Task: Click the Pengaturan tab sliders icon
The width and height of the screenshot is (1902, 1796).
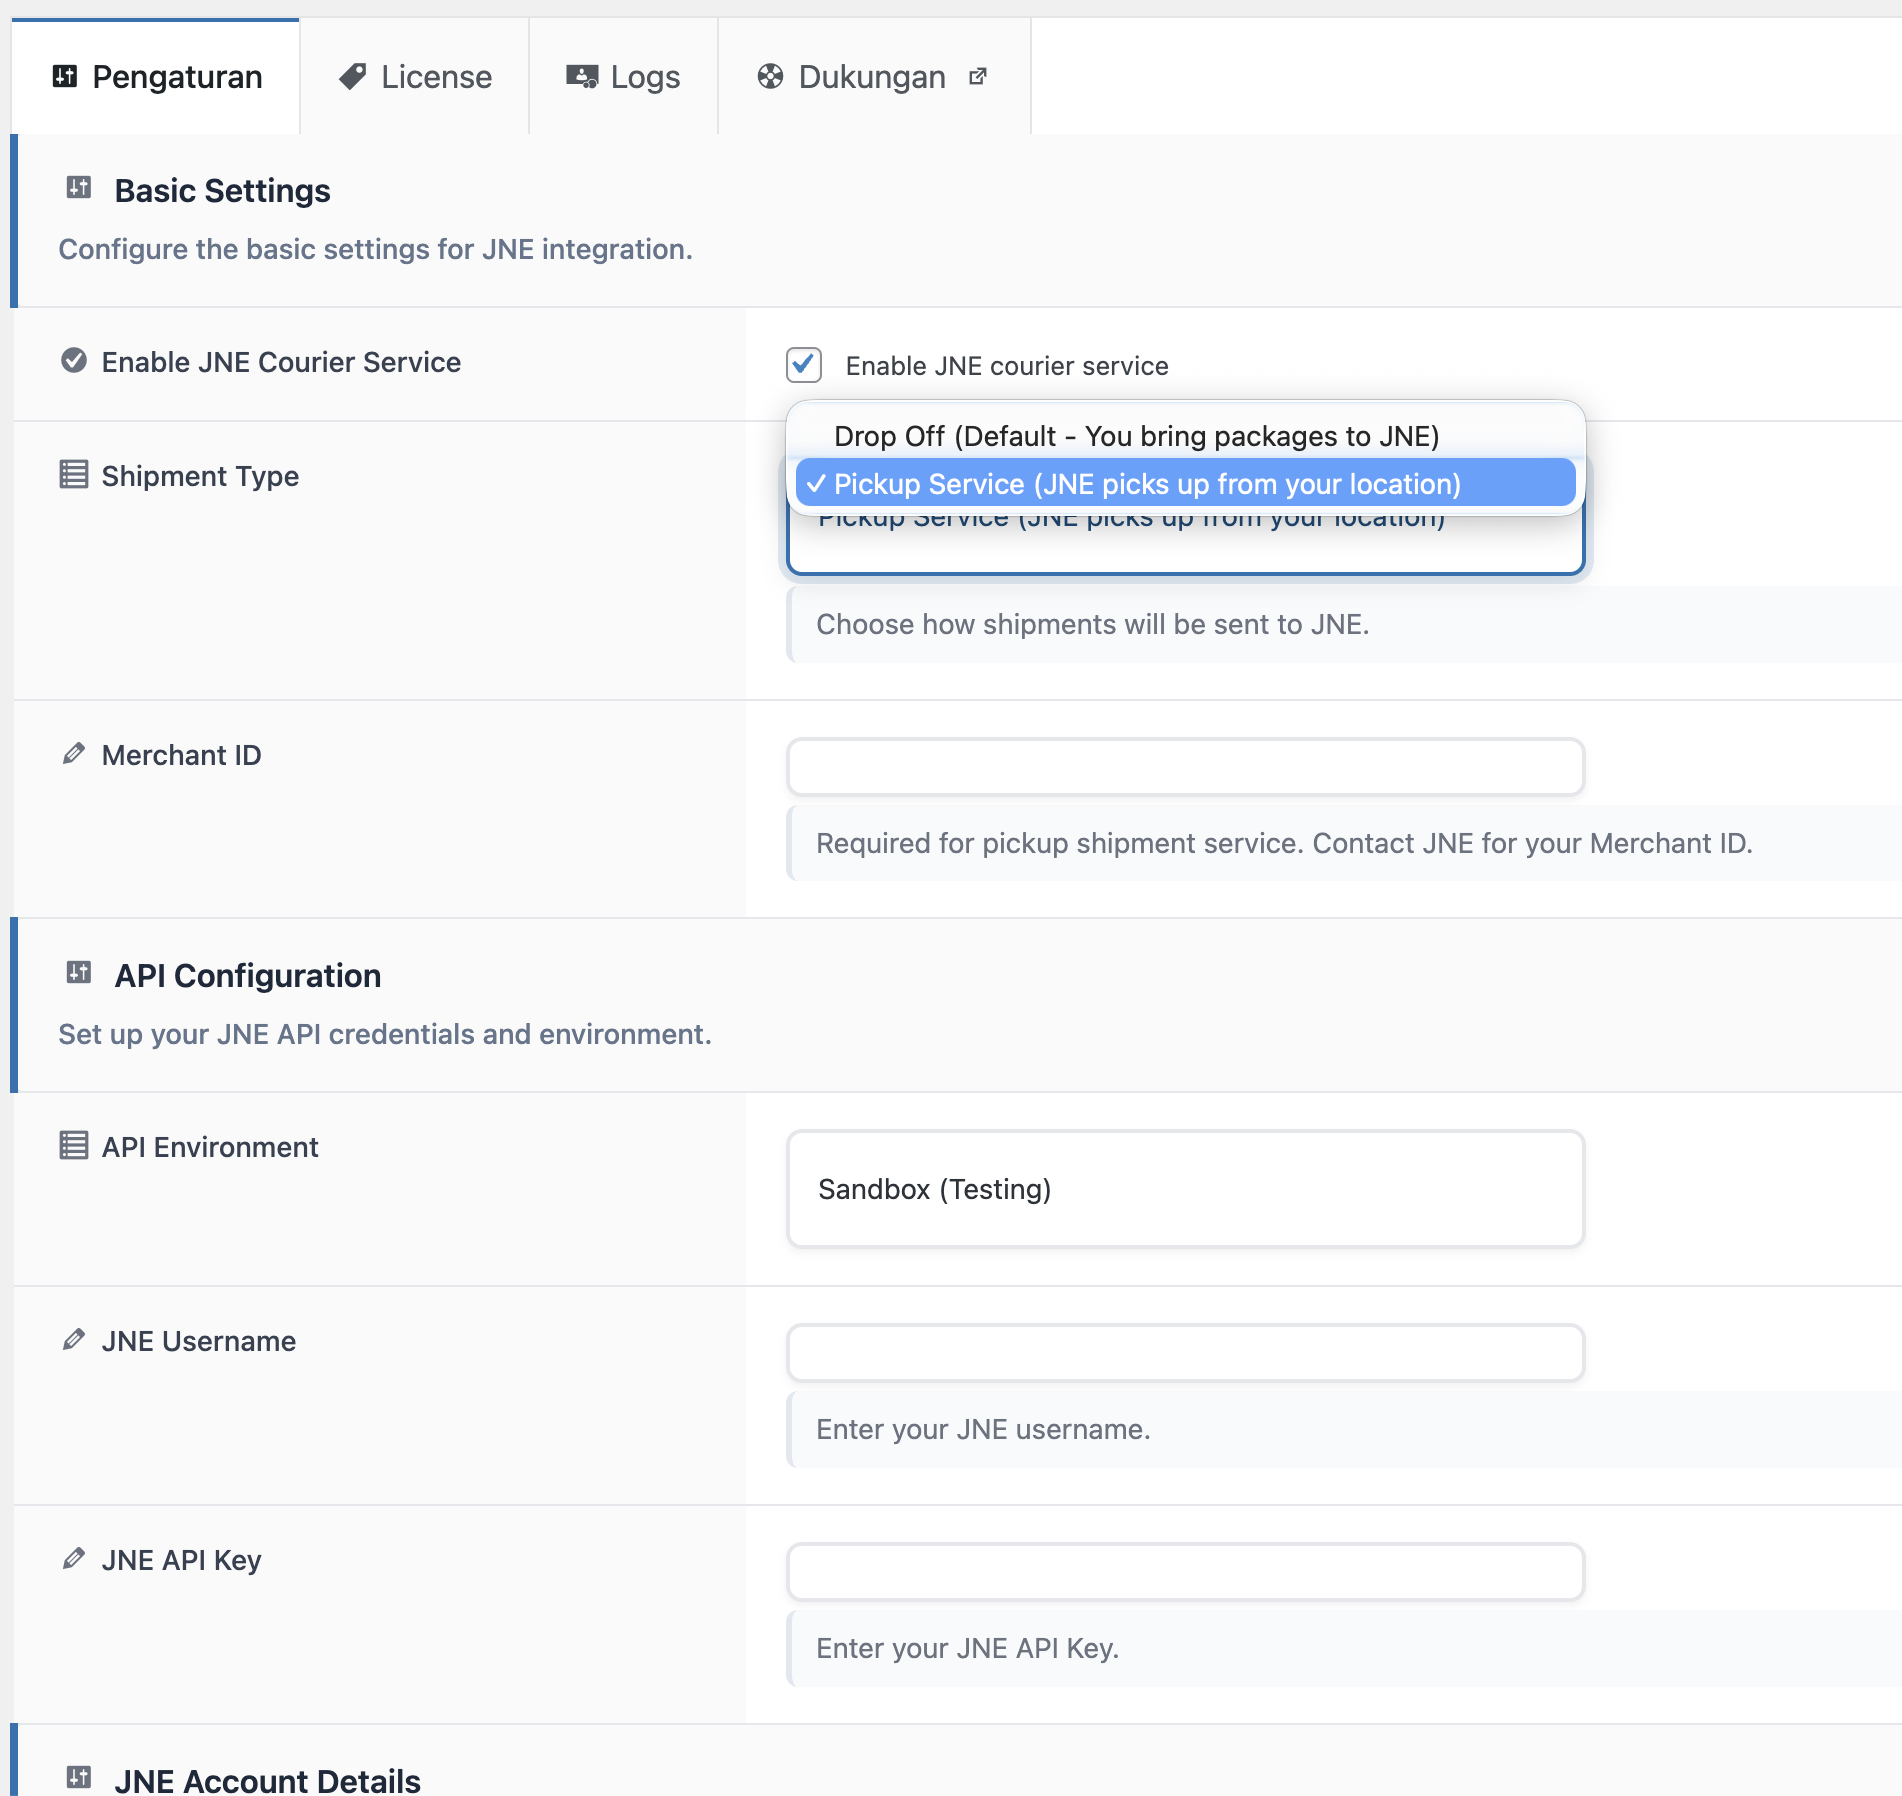Action: [x=65, y=77]
